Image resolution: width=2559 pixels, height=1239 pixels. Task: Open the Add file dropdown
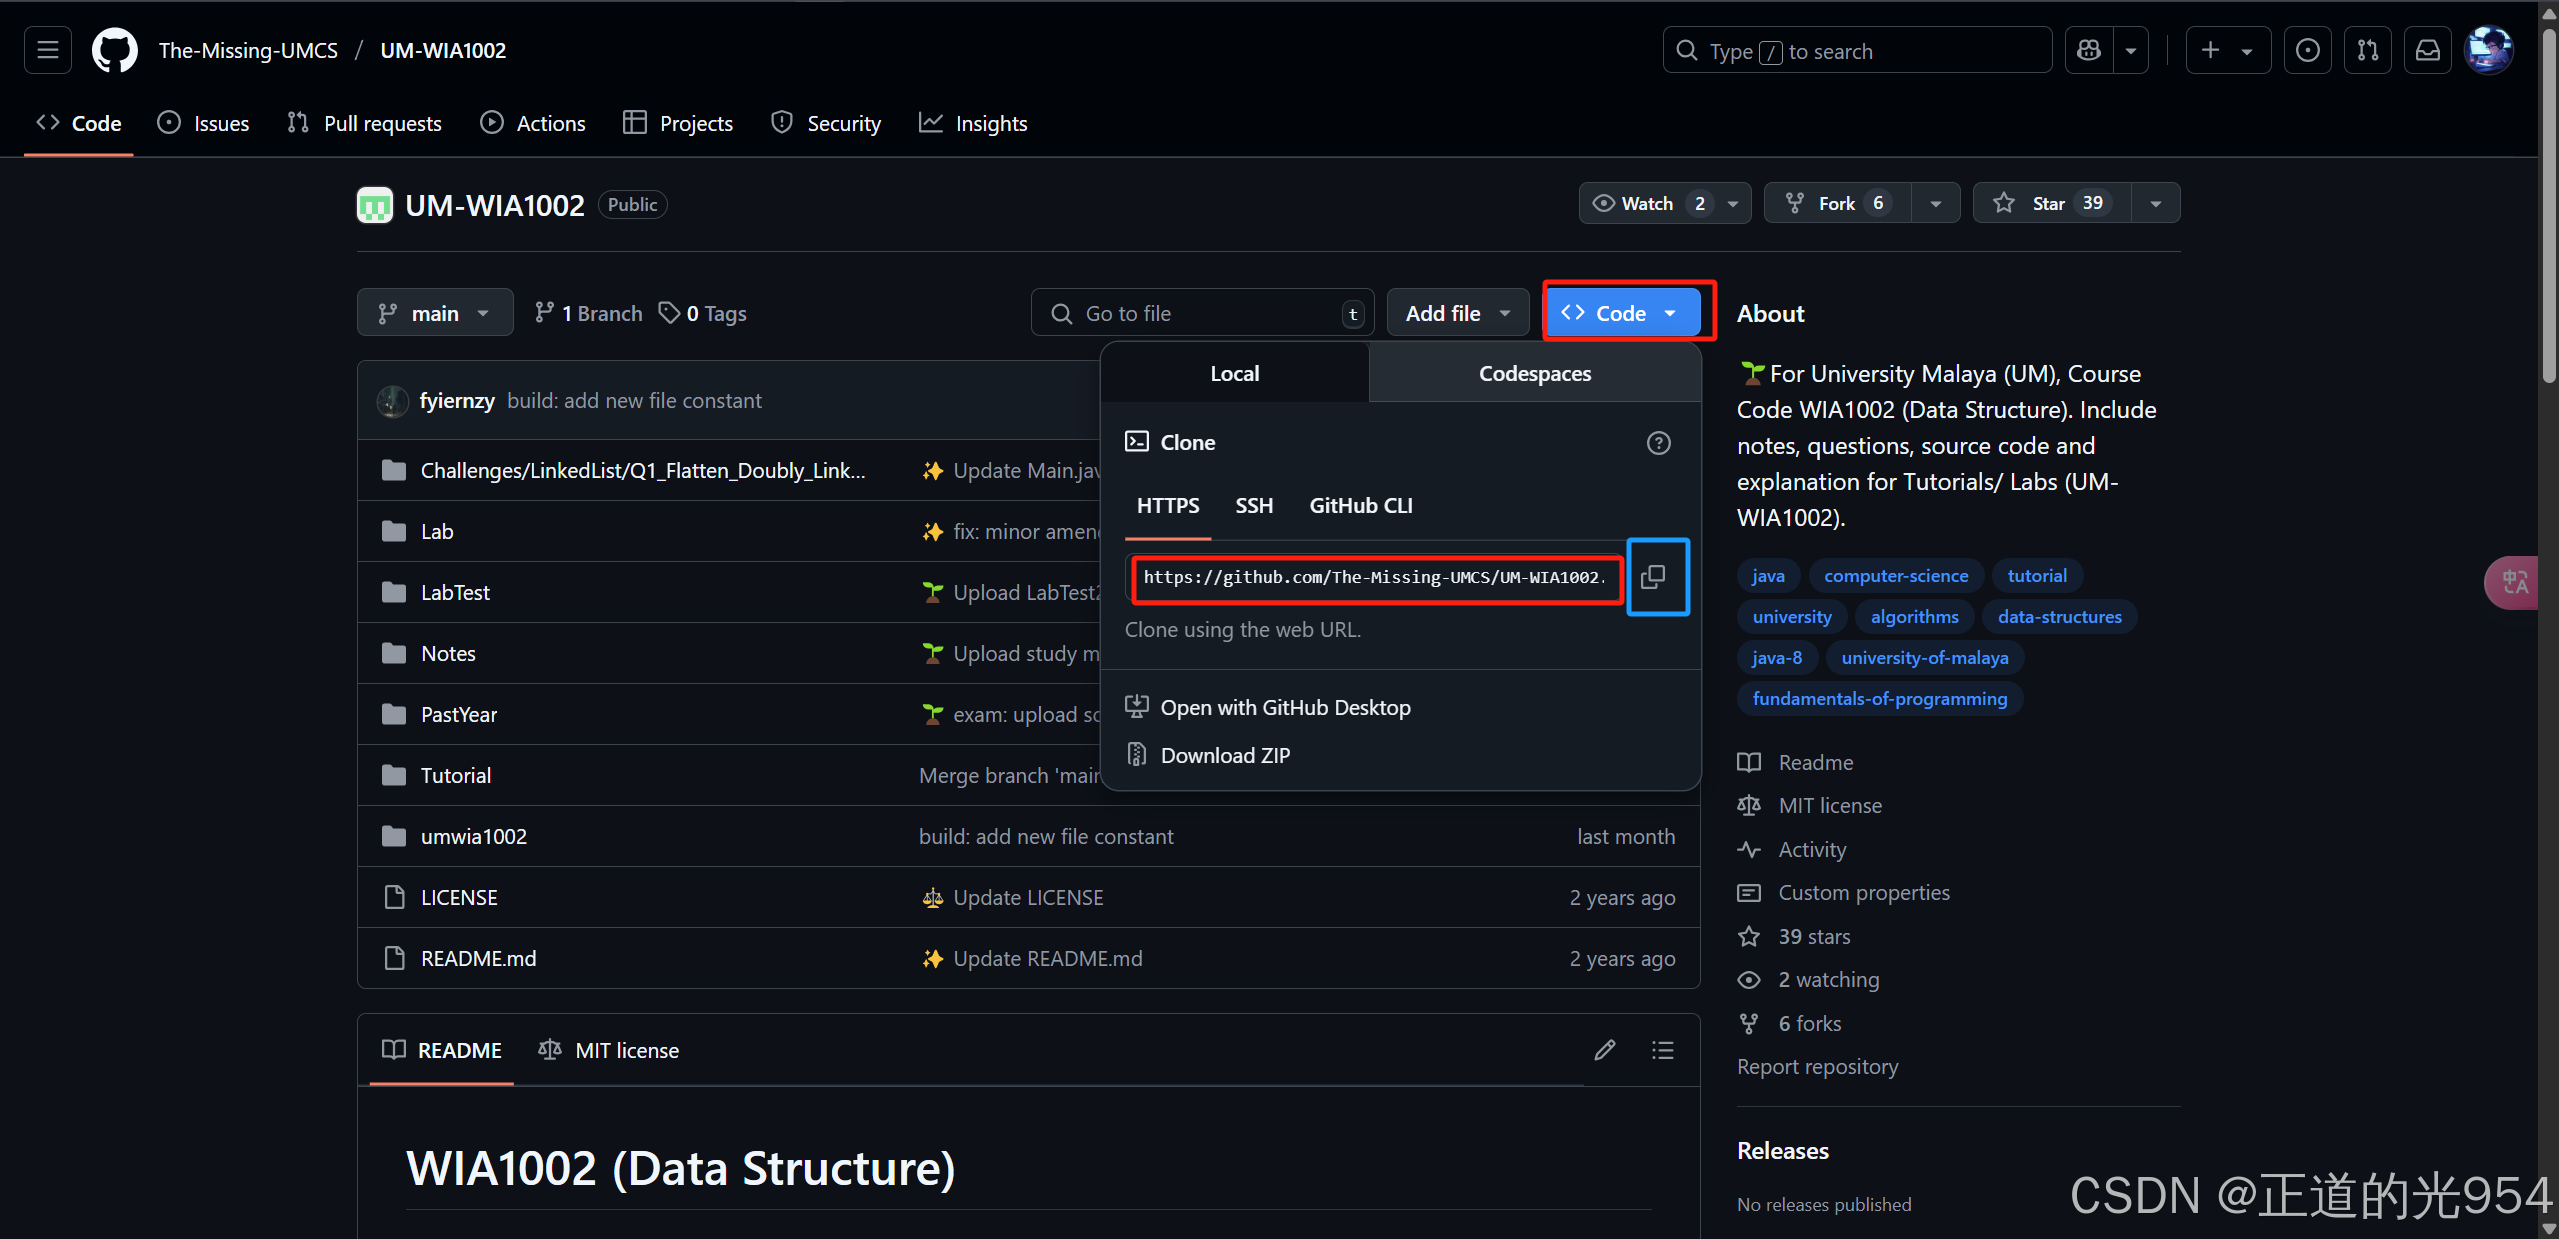click(1457, 313)
